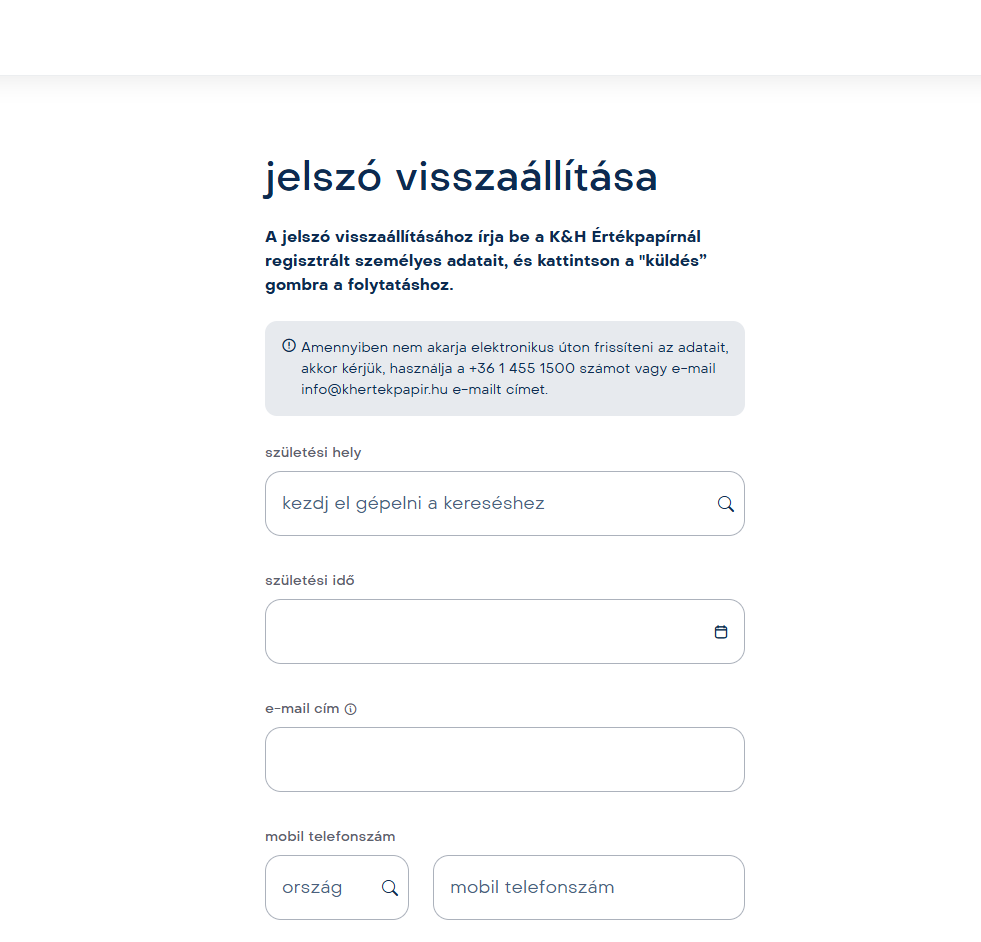Focus the születési hely search input

(x=490, y=504)
